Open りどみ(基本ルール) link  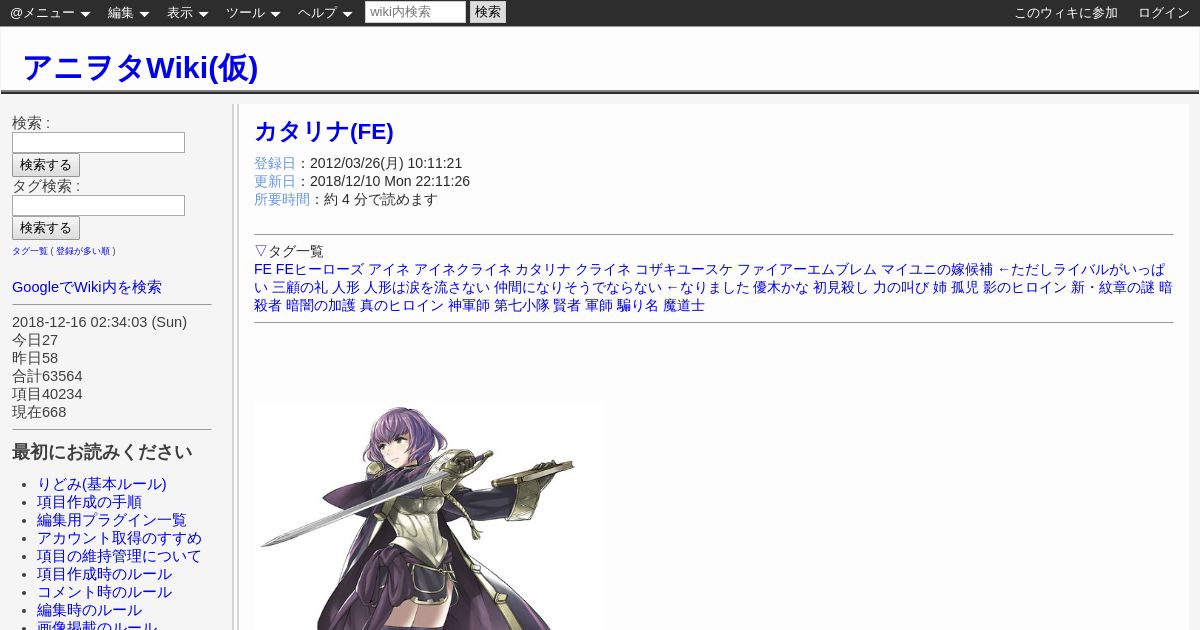[x=102, y=484]
